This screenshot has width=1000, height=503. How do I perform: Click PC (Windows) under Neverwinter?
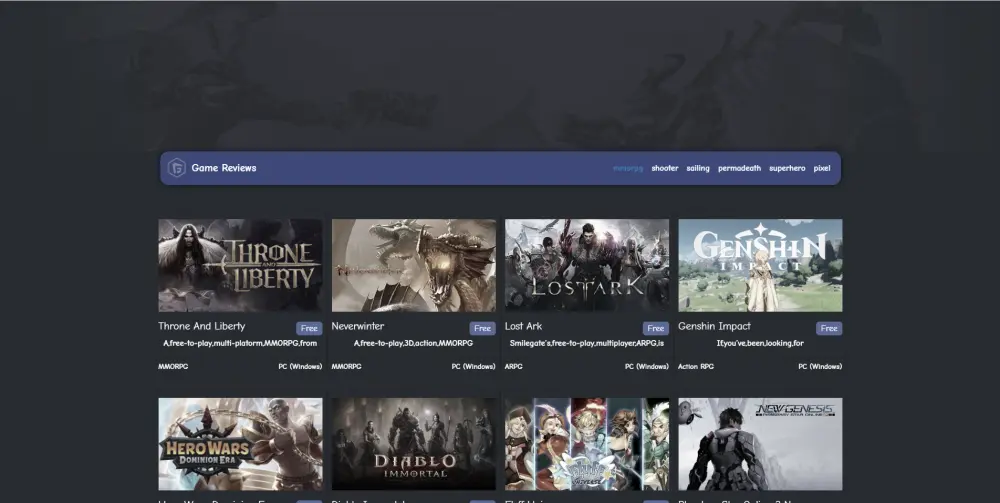coord(474,367)
